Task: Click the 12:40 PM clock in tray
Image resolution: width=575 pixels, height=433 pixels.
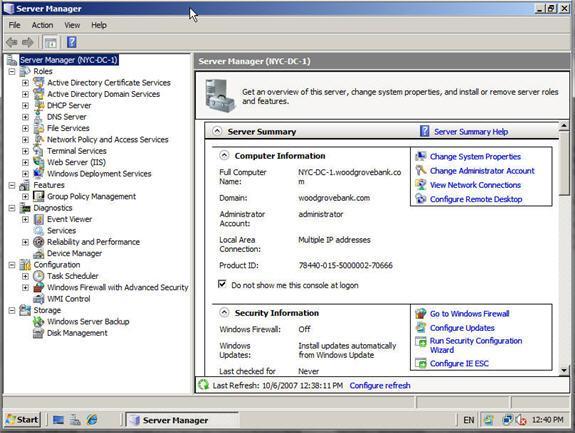Action: (547, 420)
